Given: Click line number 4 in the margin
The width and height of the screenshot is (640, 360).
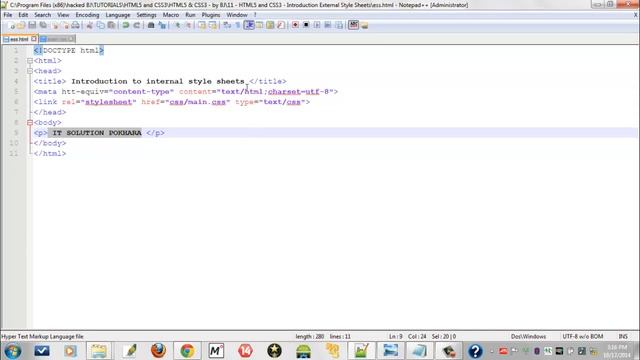Looking at the screenshot, I should (16, 81).
